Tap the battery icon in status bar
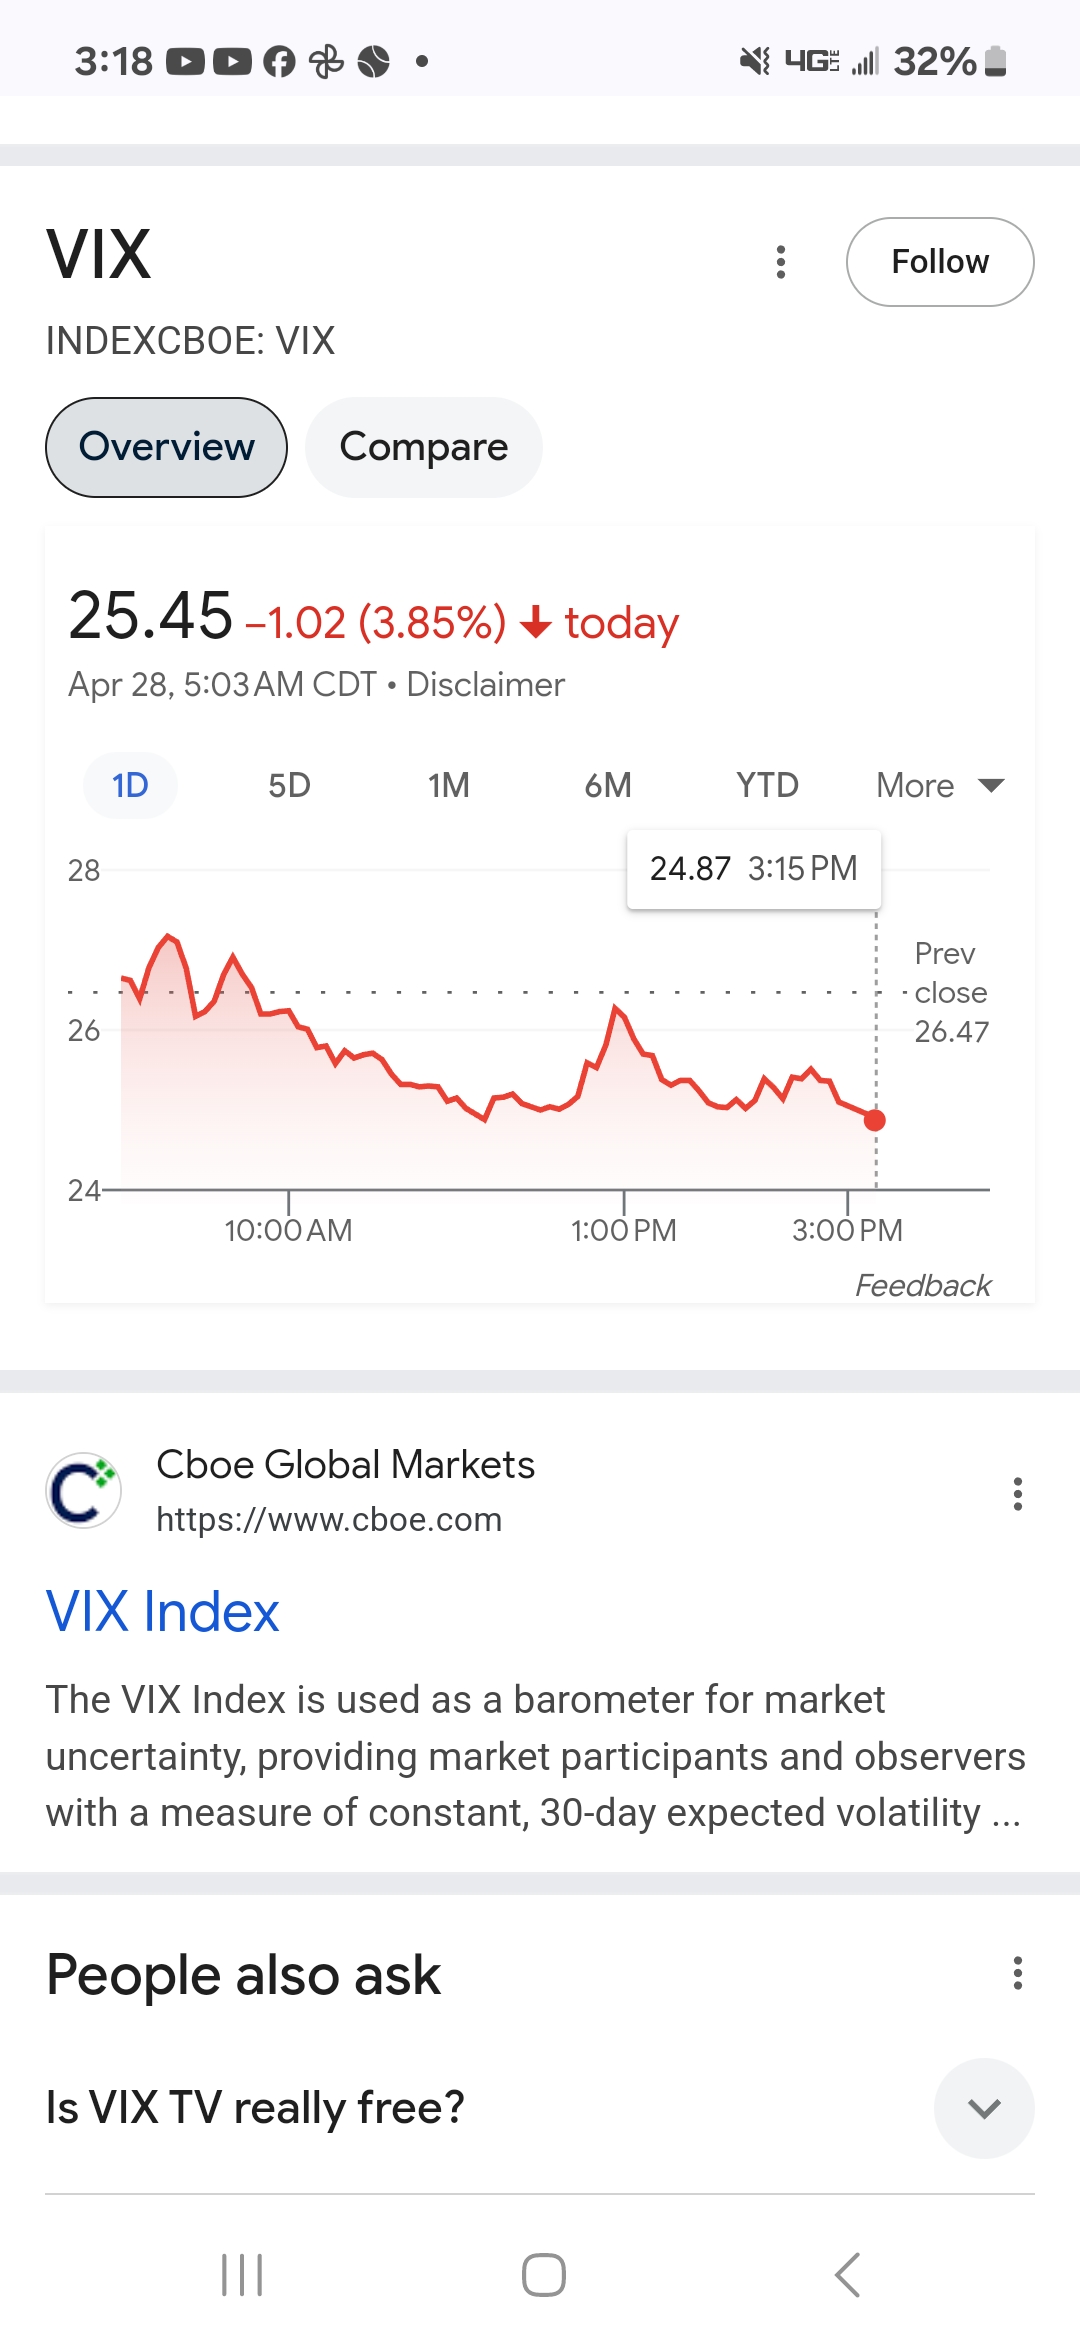The height and width of the screenshot is (2340, 1080). click(x=995, y=61)
